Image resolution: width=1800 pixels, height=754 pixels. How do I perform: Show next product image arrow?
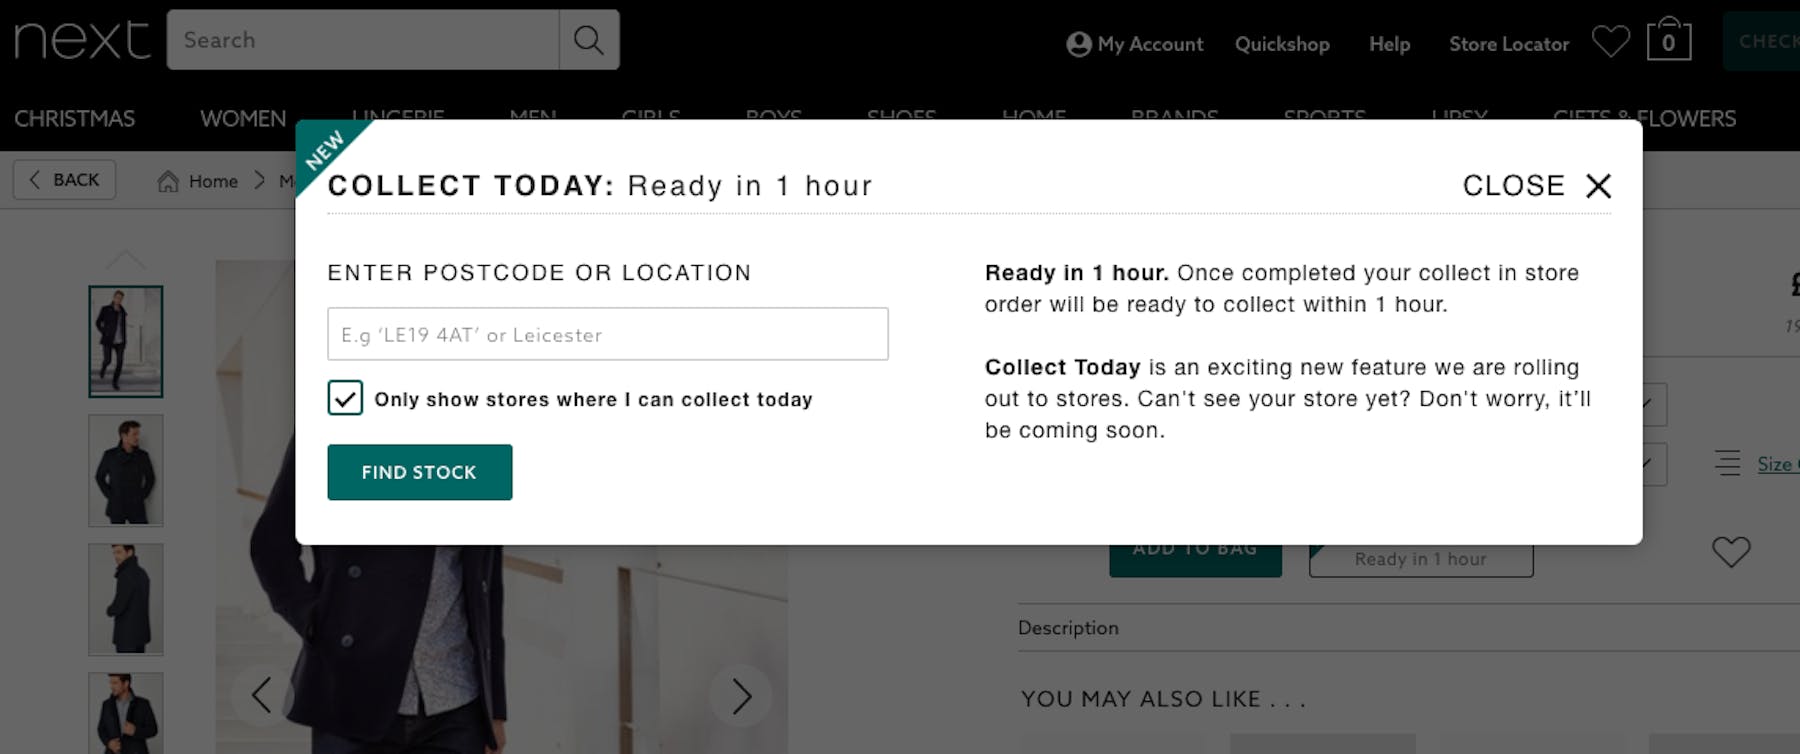click(741, 696)
